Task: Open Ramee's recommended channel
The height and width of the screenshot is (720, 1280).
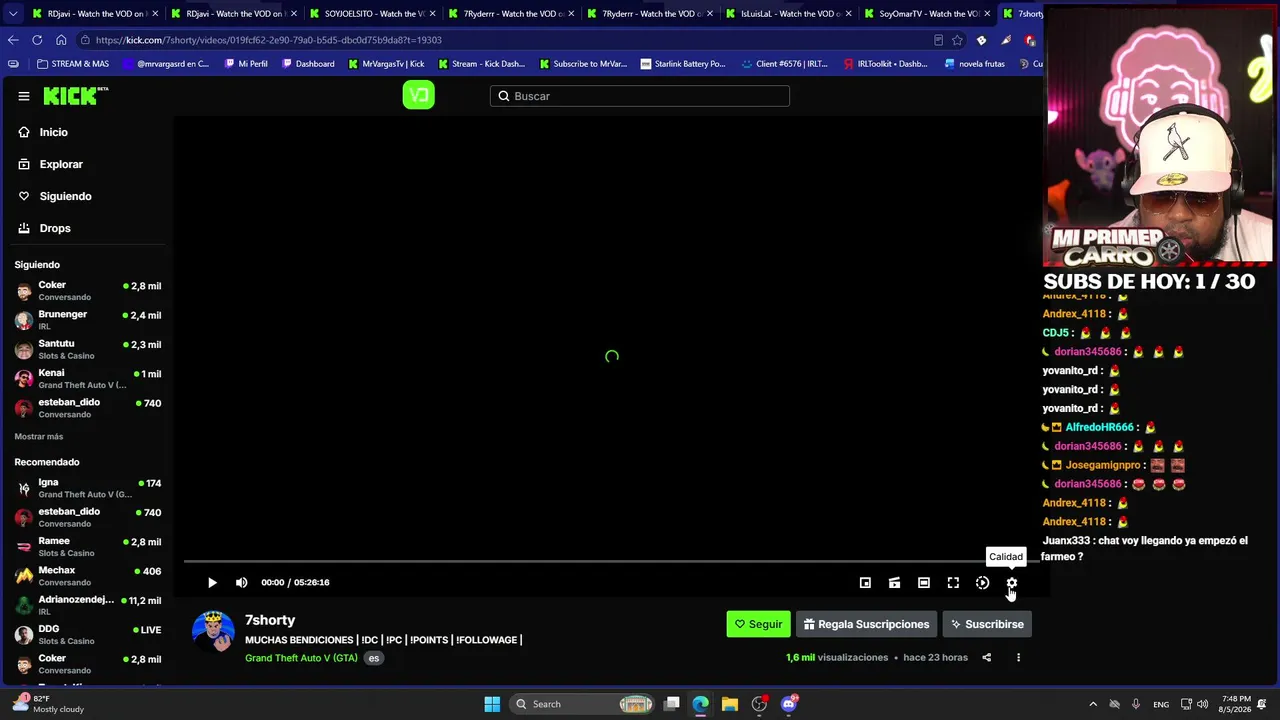Action: (88, 547)
